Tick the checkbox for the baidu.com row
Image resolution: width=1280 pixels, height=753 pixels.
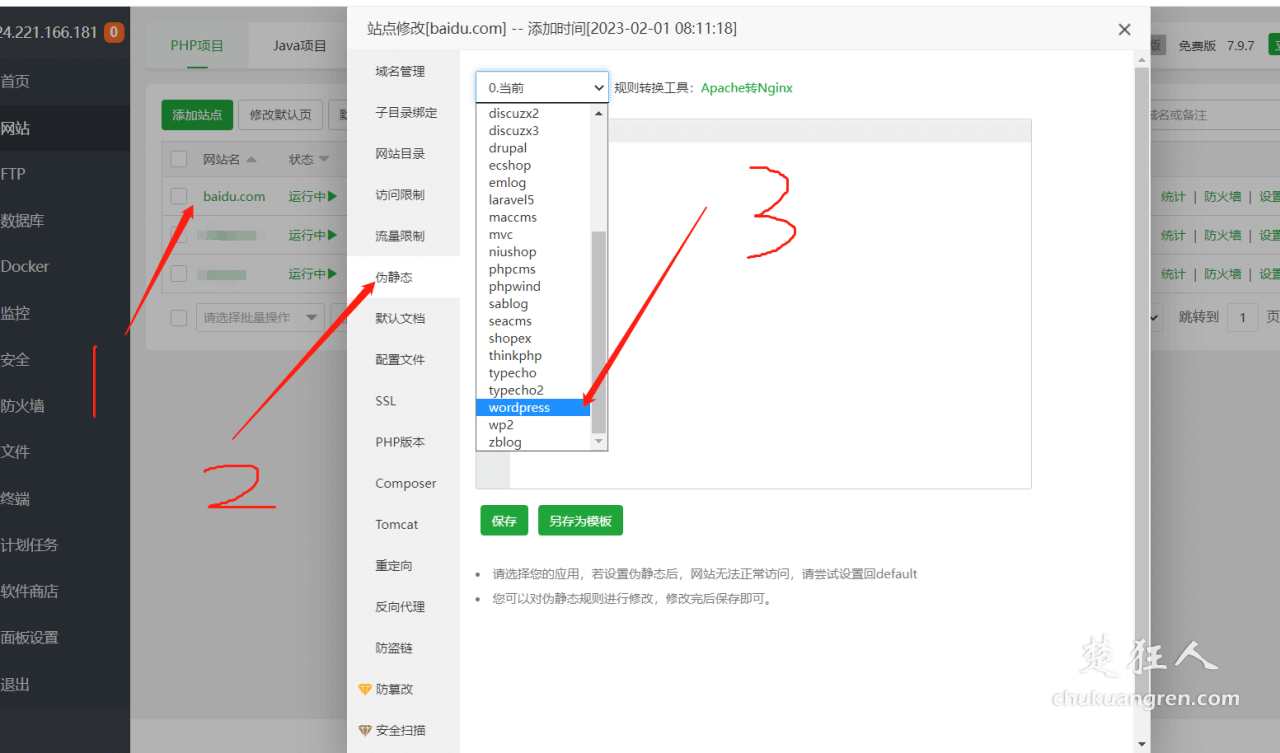179,196
